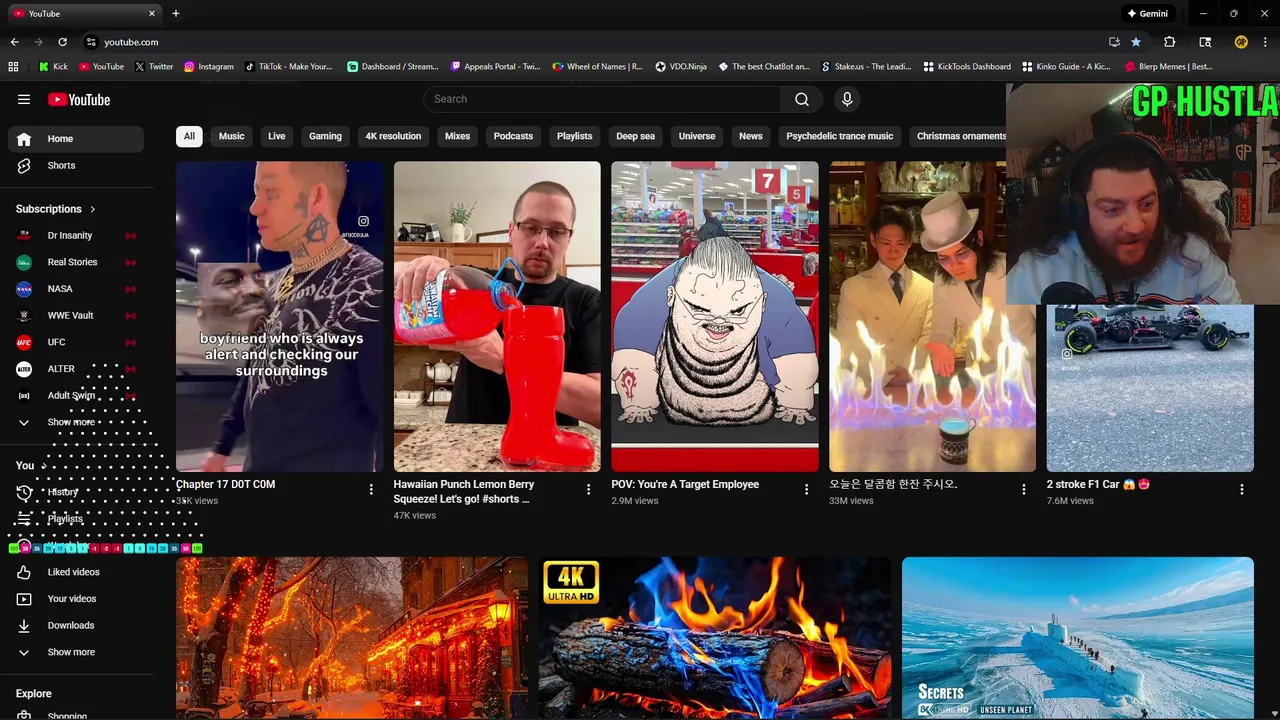1280x720 pixels.
Task: Select the Deep sea filter chip
Action: (635, 136)
